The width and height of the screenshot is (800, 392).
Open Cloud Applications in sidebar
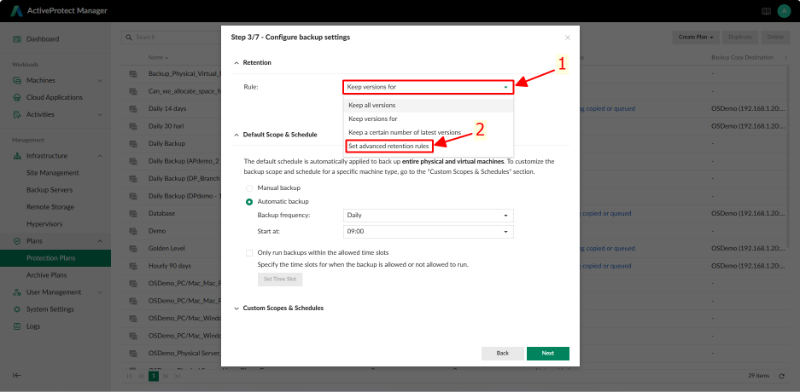[x=54, y=97]
